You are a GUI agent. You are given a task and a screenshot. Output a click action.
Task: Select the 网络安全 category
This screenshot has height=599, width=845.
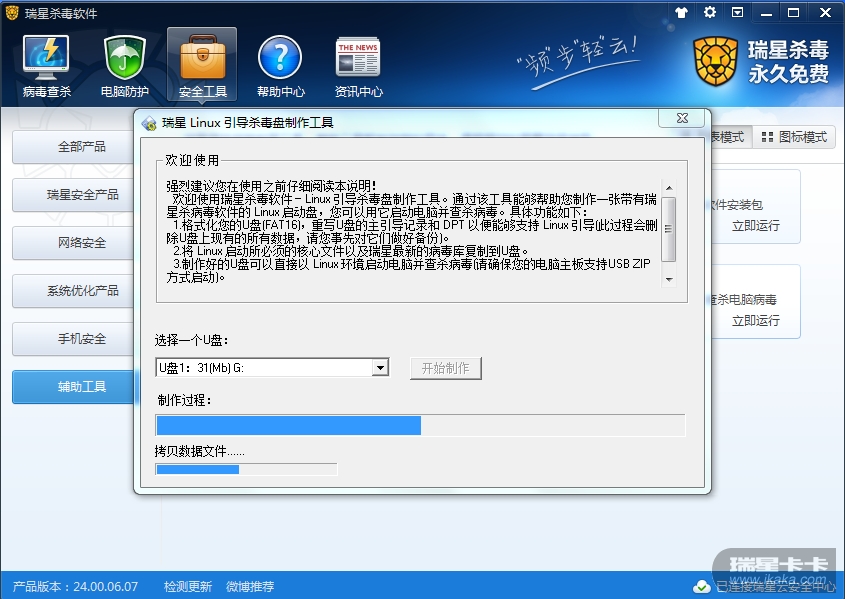click(x=73, y=242)
